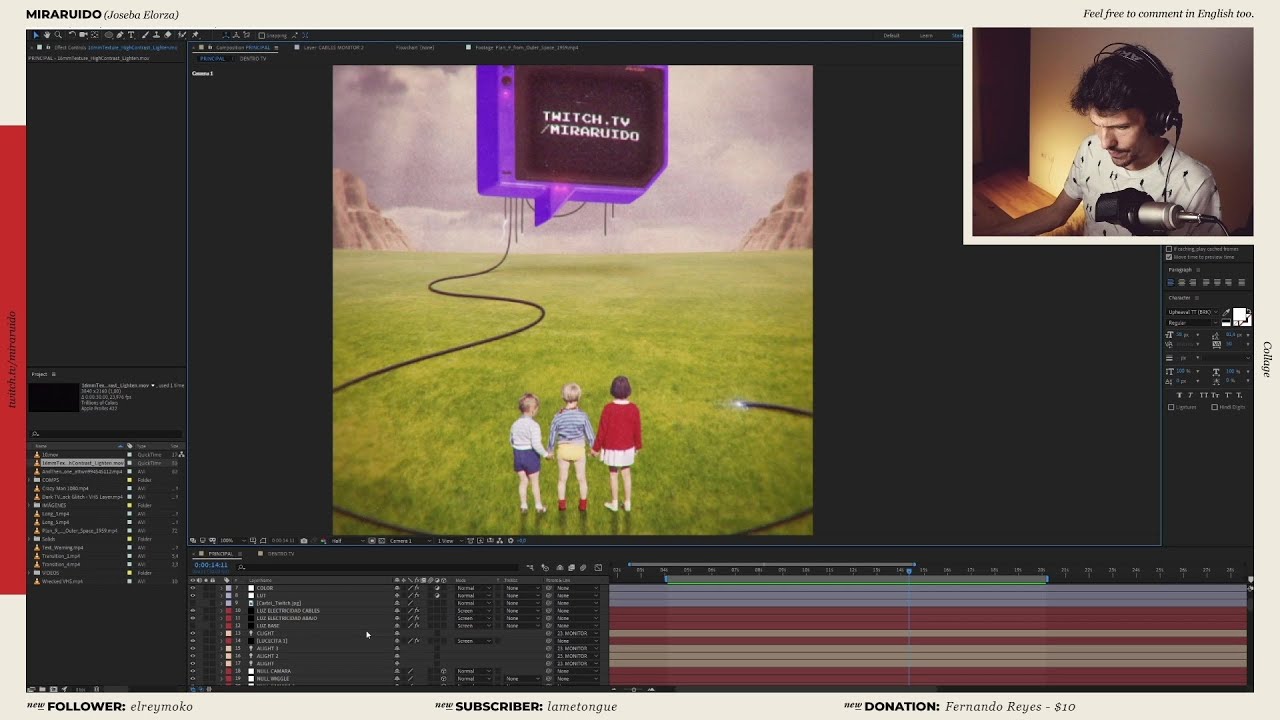The height and width of the screenshot is (720, 1280).
Task: Hide the LUT layer eye
Action: (193, 595)
